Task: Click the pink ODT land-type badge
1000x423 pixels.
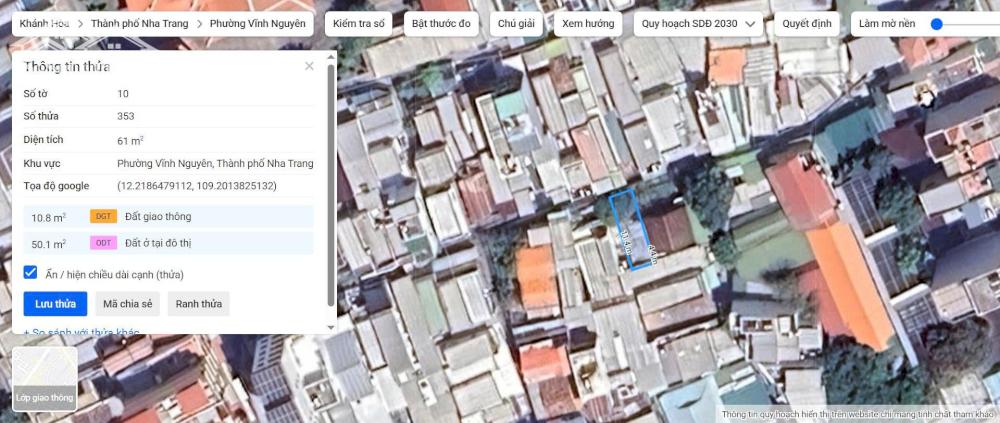Action: pos(103,243)
